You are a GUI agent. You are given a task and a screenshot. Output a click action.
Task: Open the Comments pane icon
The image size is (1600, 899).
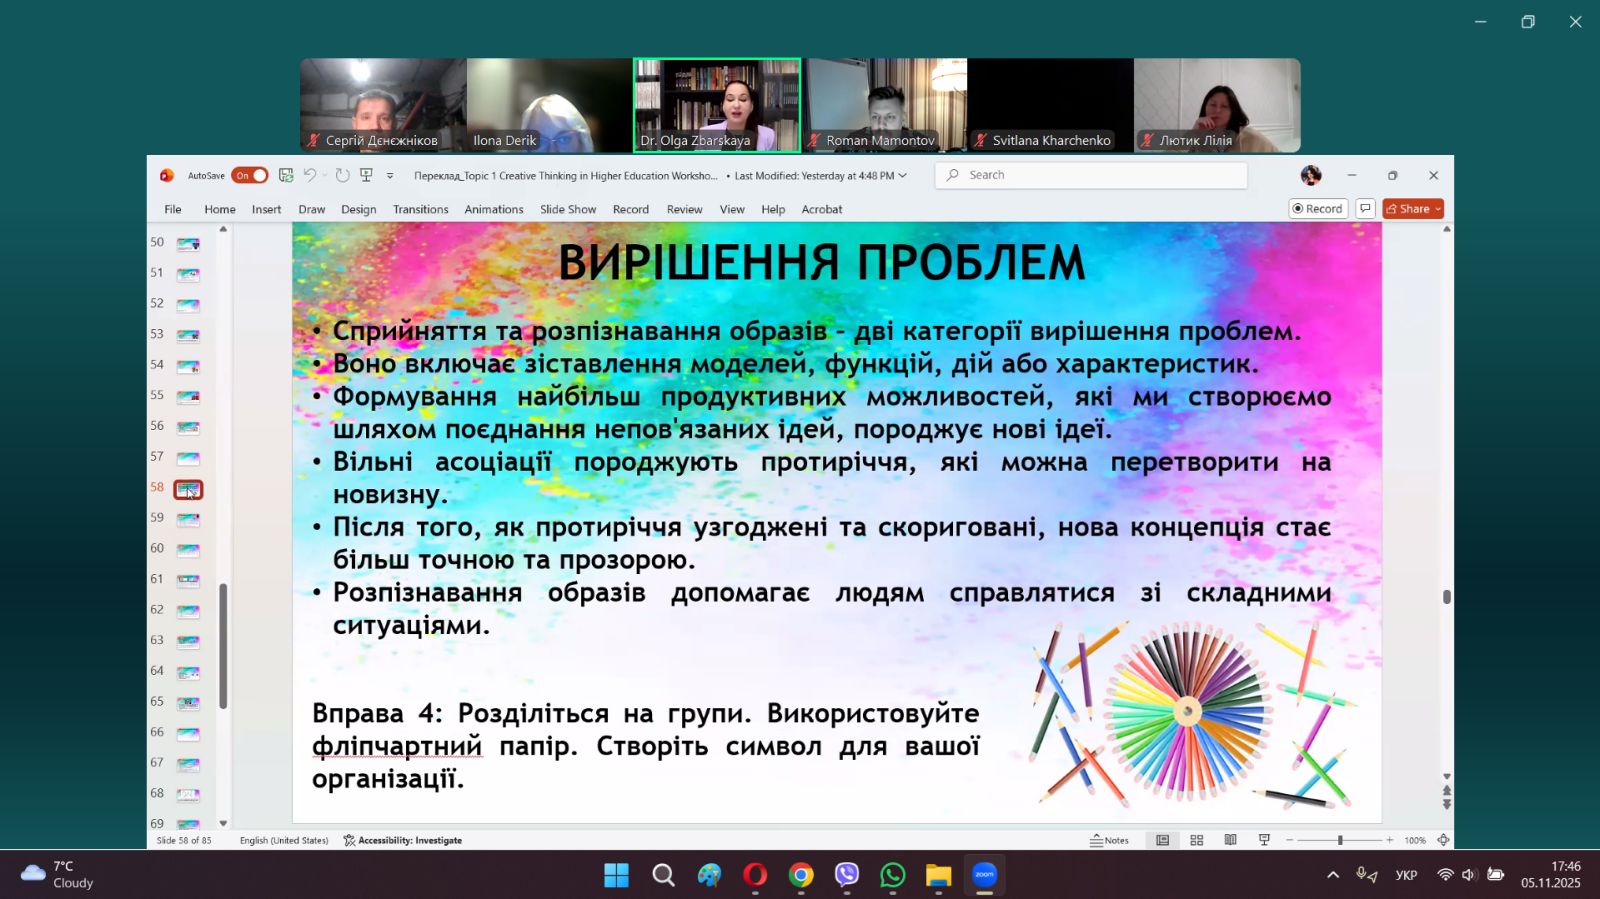tap(1365, 208)
